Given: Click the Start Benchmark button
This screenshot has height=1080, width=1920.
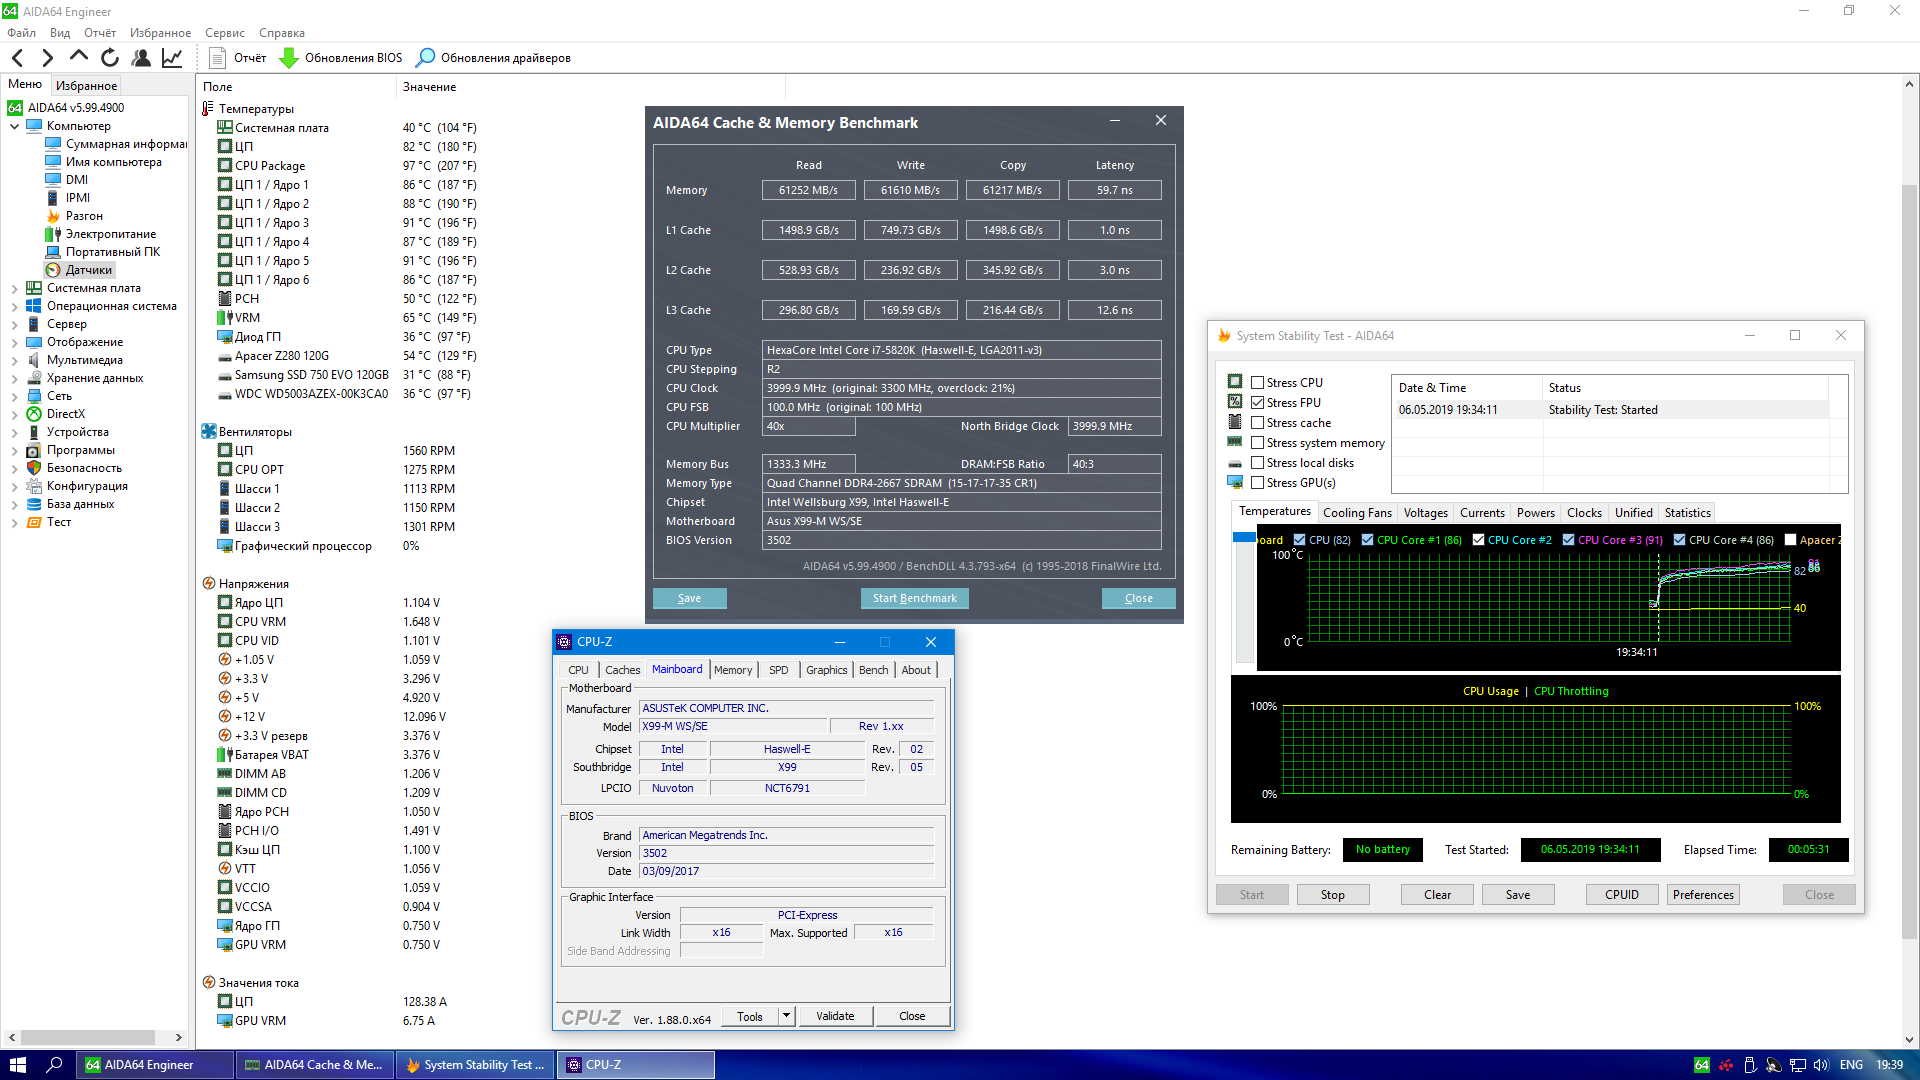Looking at the screenshot, I should [x=914, y=598].
